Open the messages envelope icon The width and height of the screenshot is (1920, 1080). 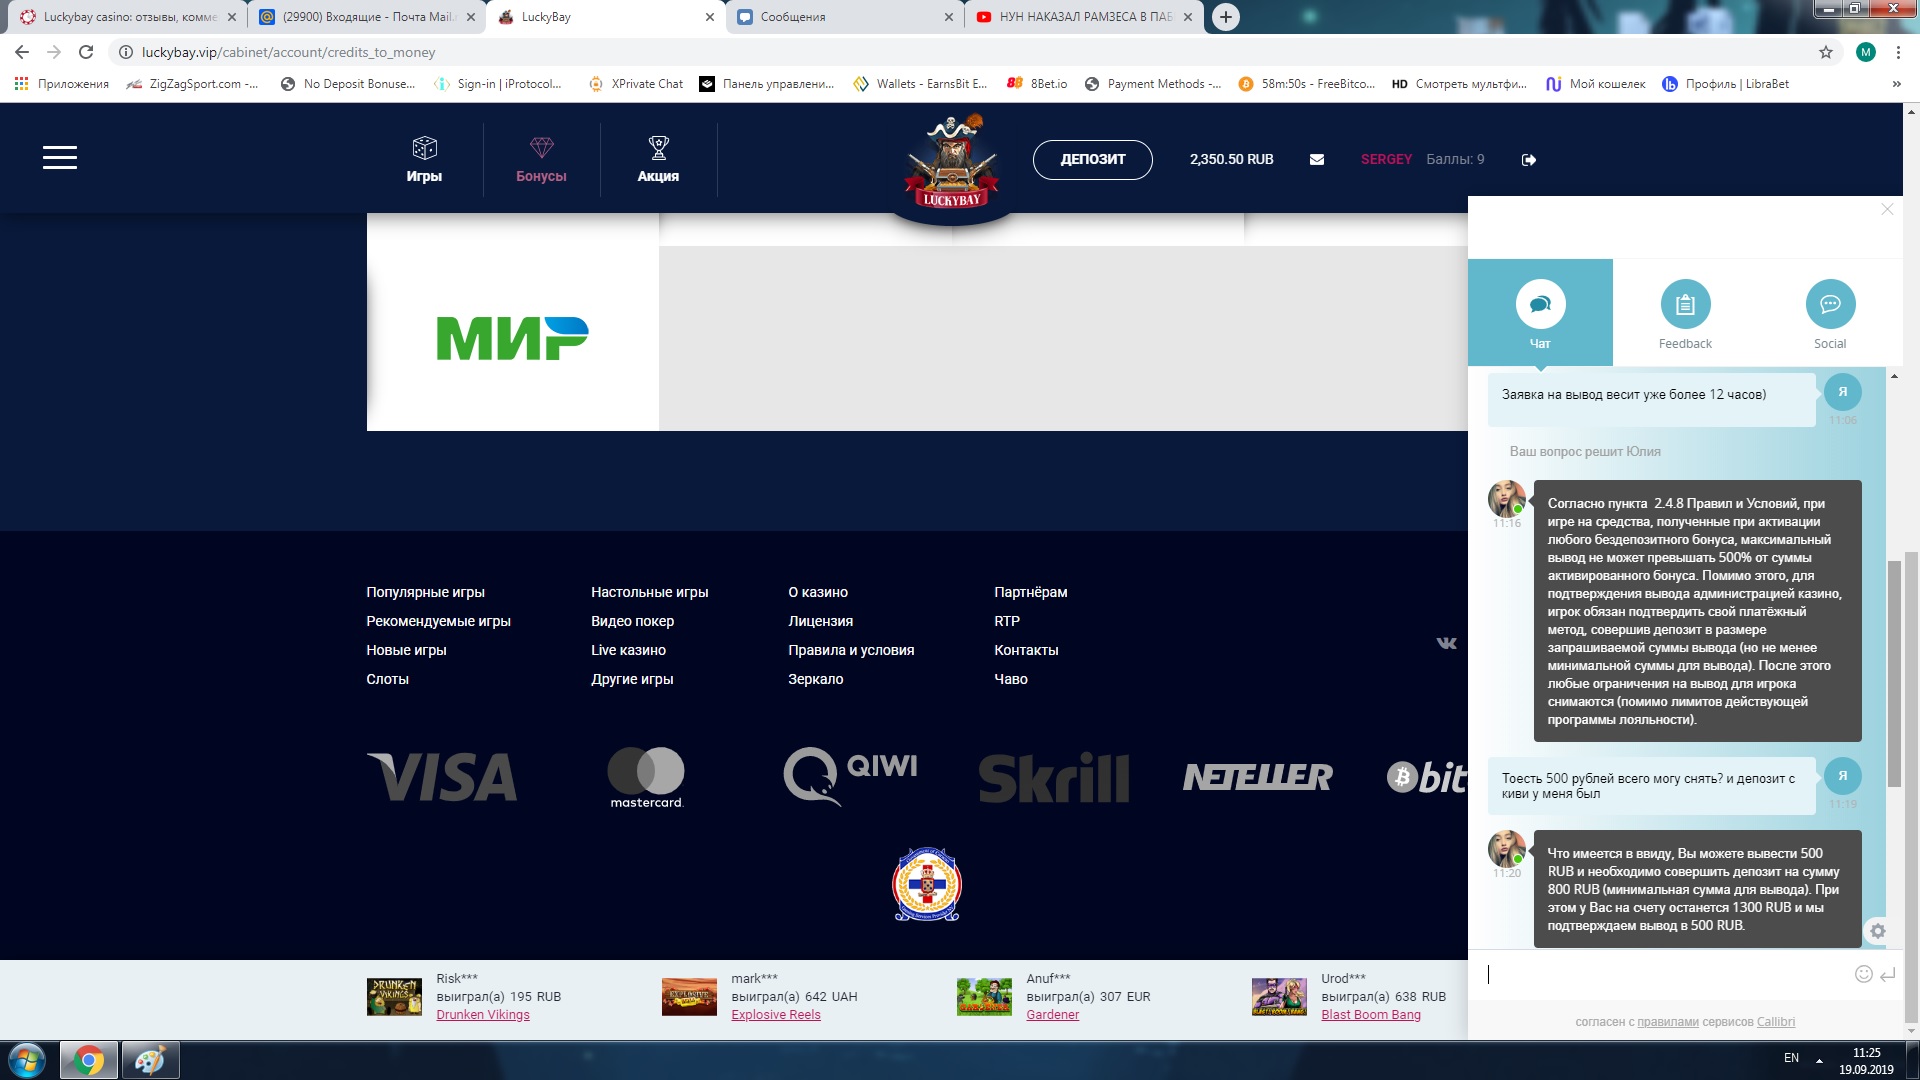pos(1317,159)
